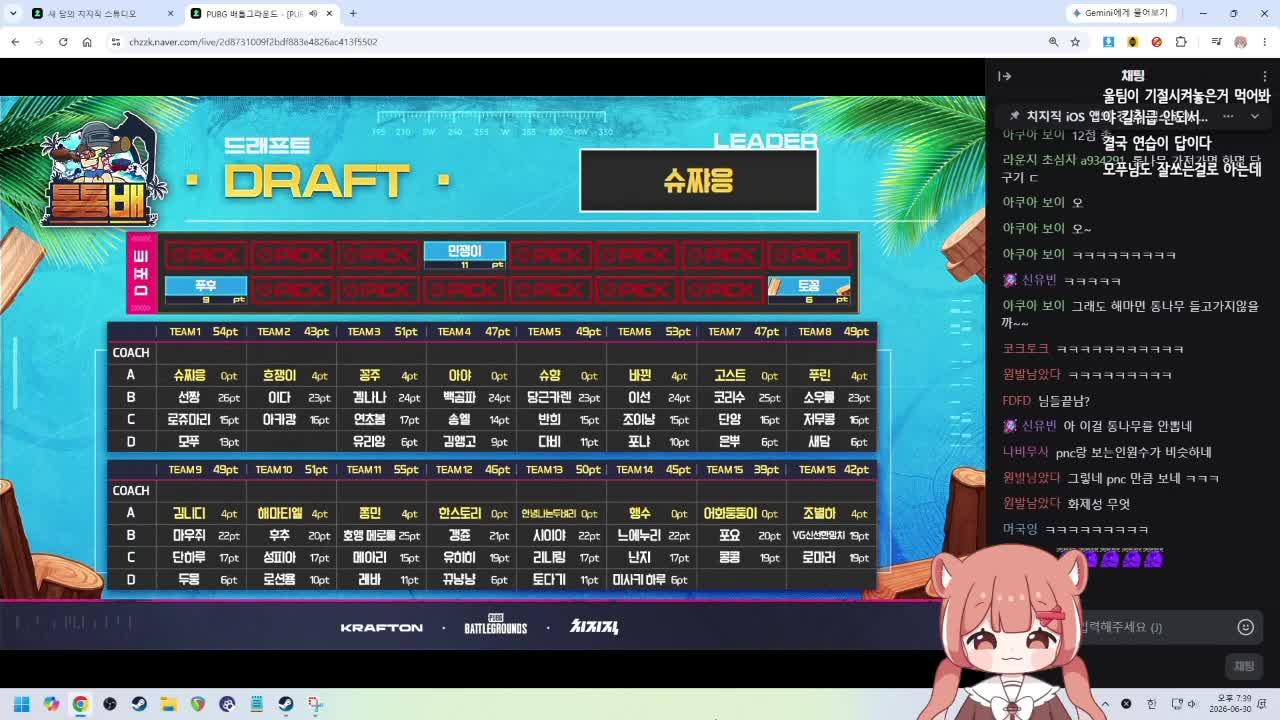Click Gemini에게 물어보기 button
This screenshot has height=720, width=1280.
[1119, 13]
